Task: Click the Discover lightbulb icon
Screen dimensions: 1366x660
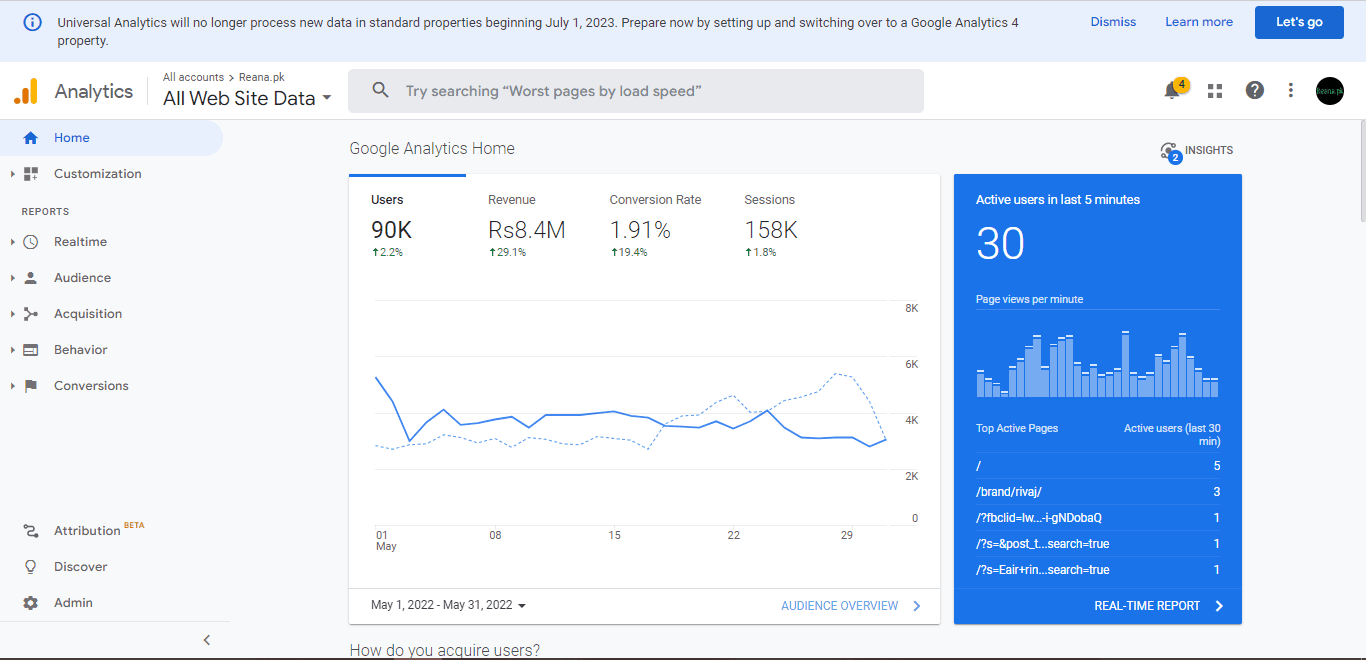Action: click(31, 567)
